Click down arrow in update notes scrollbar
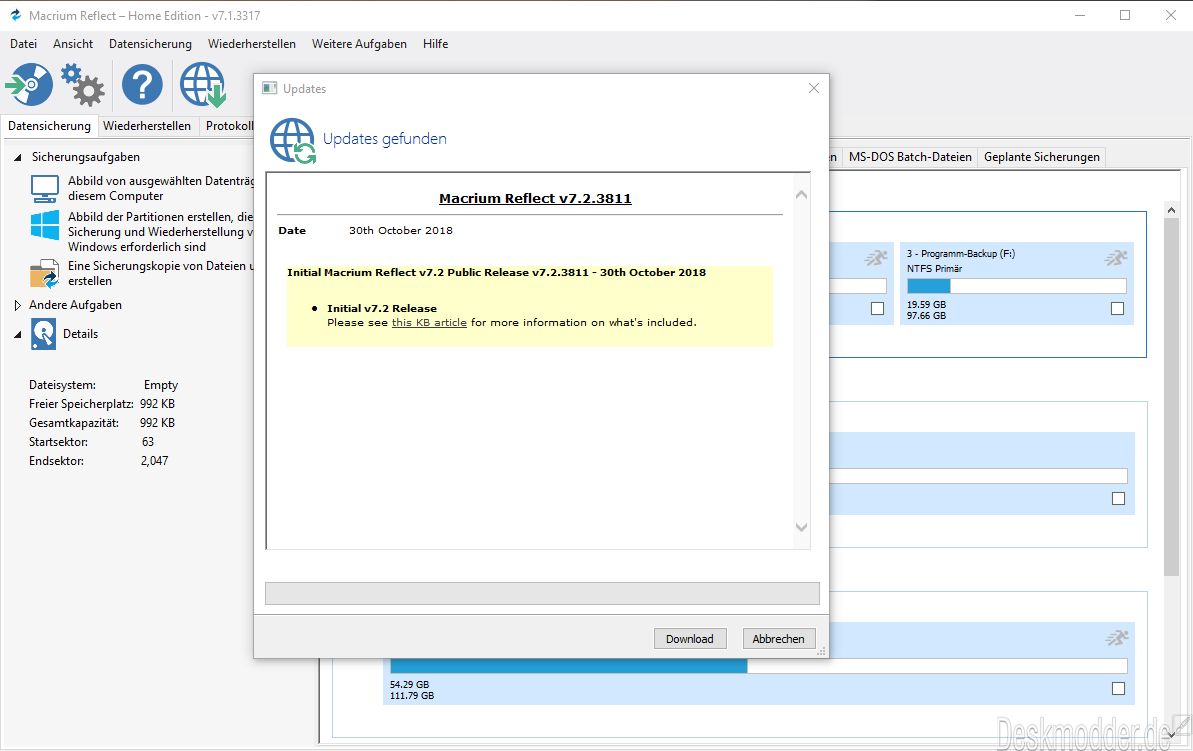The width and height of the screenshot is (1193, 751). [801, 527]
